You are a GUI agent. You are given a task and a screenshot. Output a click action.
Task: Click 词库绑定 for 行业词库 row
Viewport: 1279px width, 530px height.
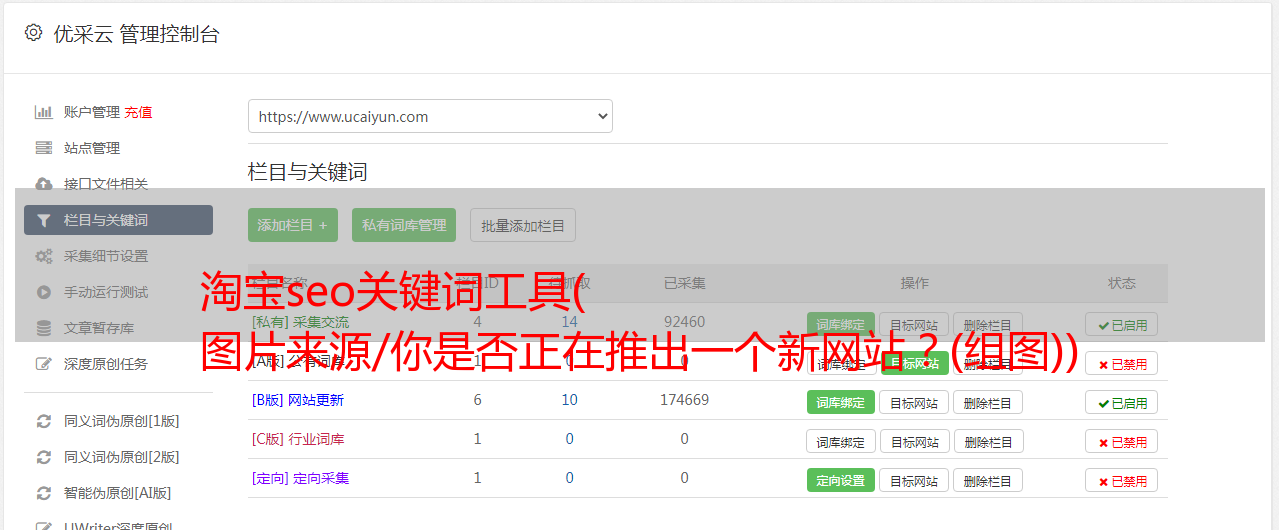tap(841, 442)
